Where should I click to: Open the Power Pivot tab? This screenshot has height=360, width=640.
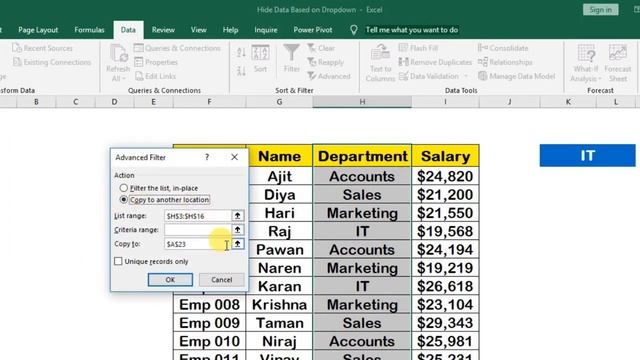pyautogui.click(x=313, y=30)
